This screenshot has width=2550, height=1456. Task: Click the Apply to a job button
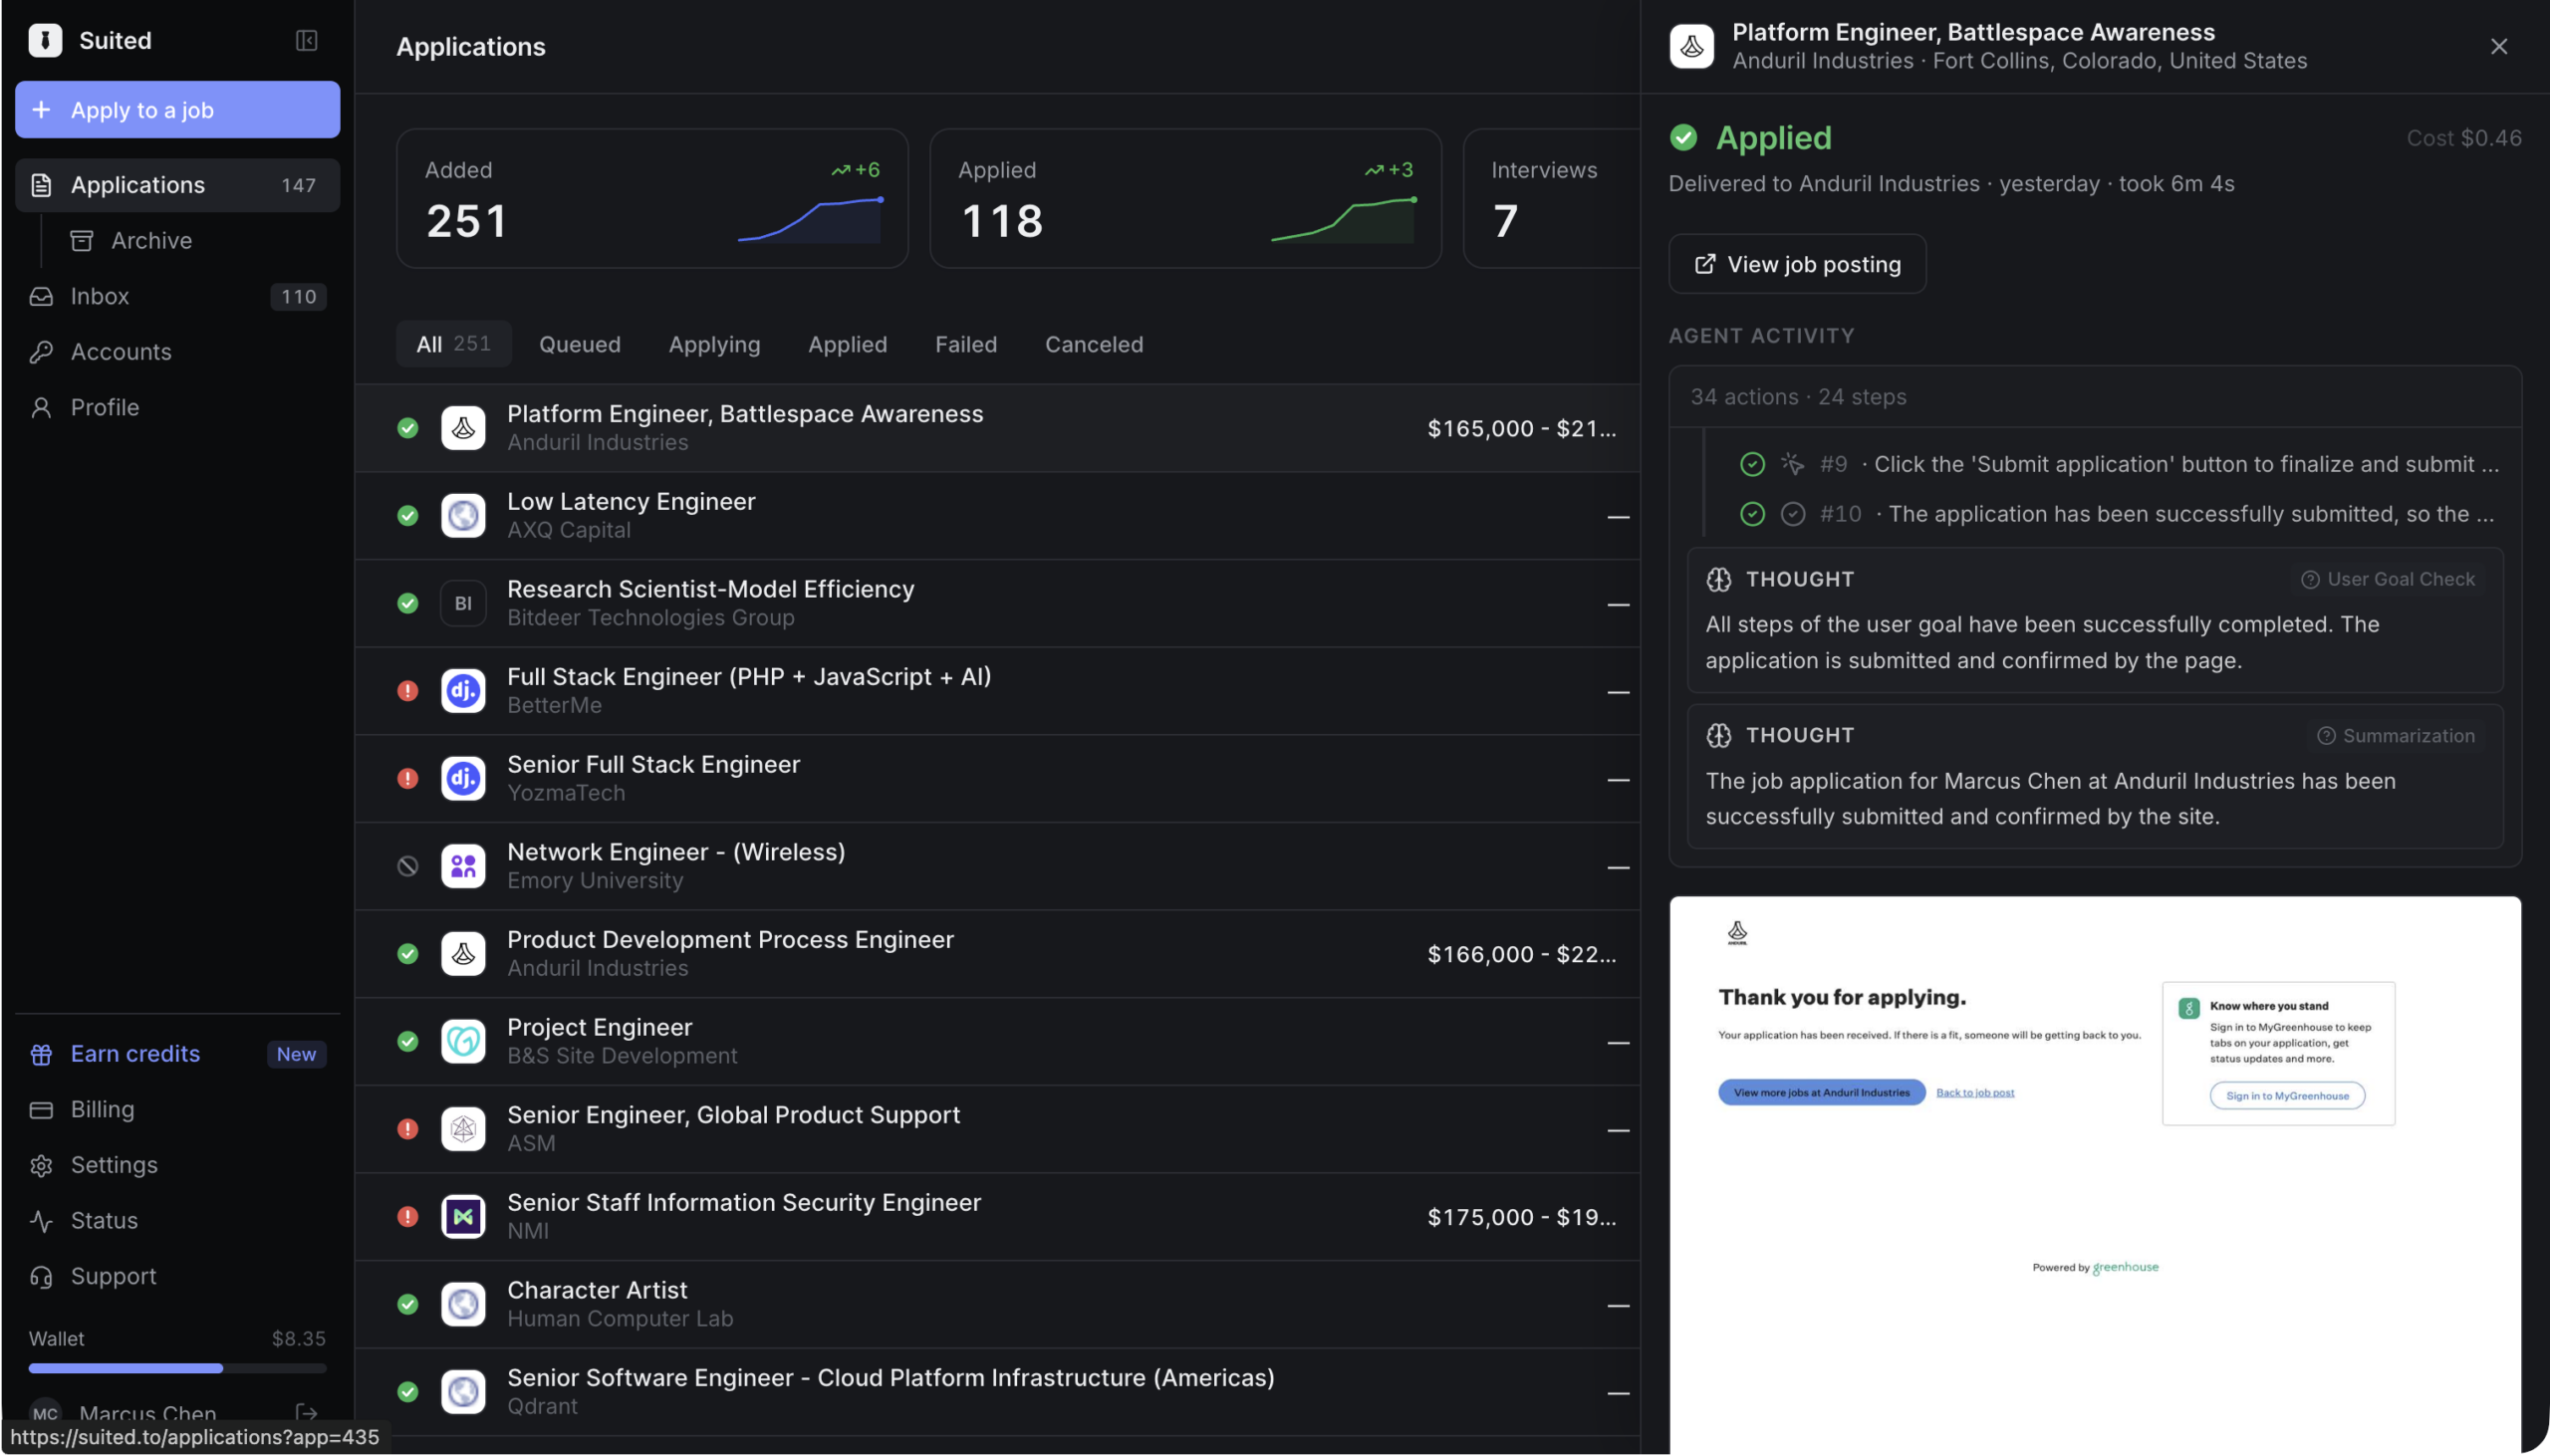178,110
